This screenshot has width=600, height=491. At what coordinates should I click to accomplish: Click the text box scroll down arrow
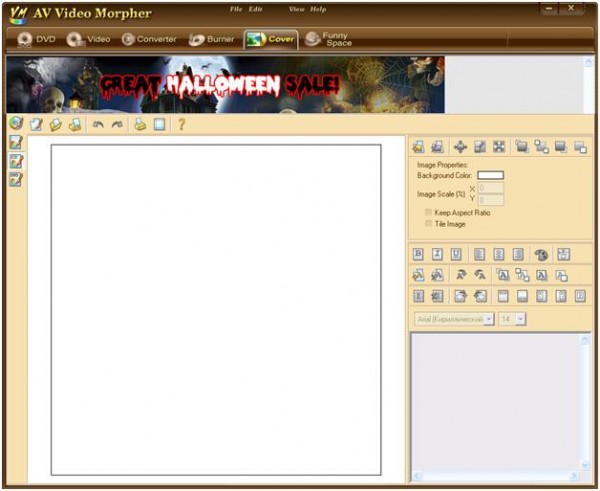click(585, 465)
